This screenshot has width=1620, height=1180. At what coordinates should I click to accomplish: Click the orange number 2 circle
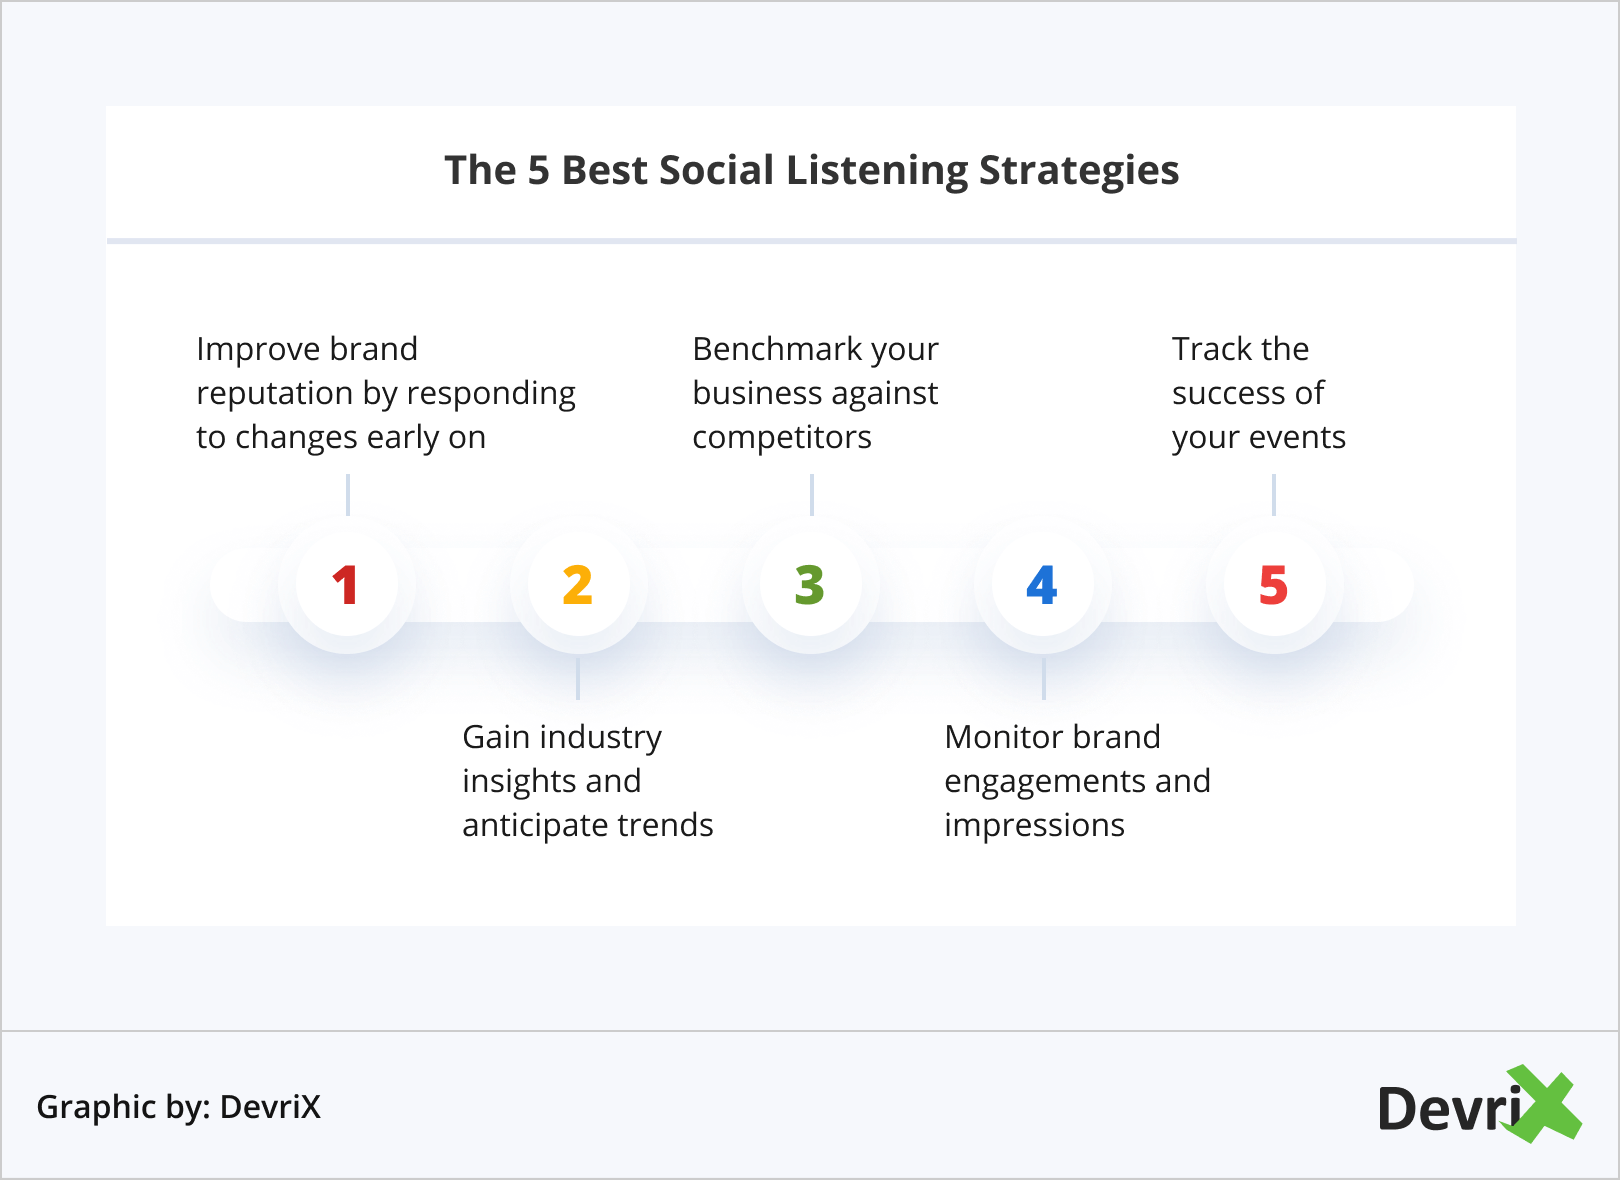click(578, 585)
